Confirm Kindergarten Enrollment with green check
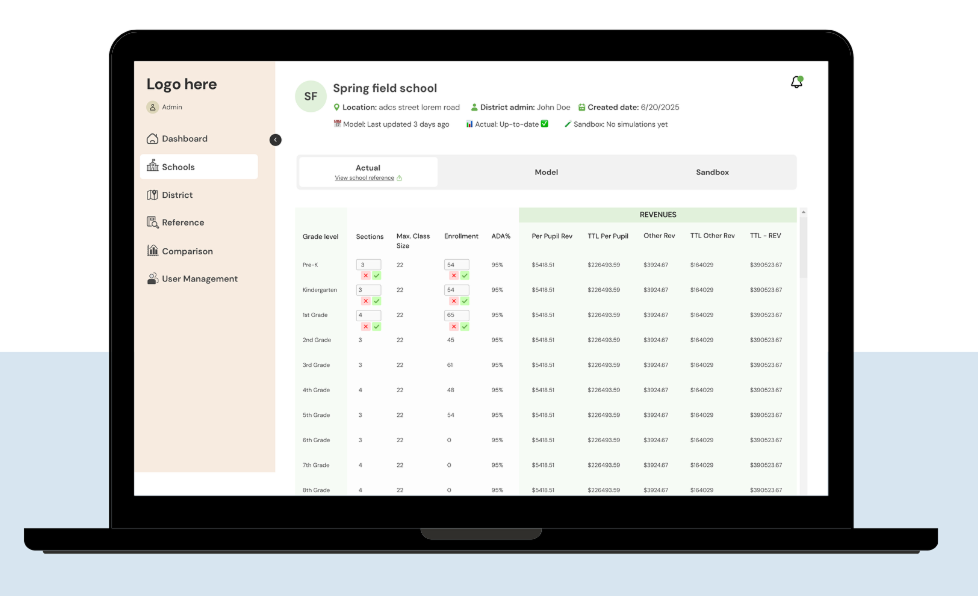Image resolution: width=978 pixels, height=596 pixels. 465,301
